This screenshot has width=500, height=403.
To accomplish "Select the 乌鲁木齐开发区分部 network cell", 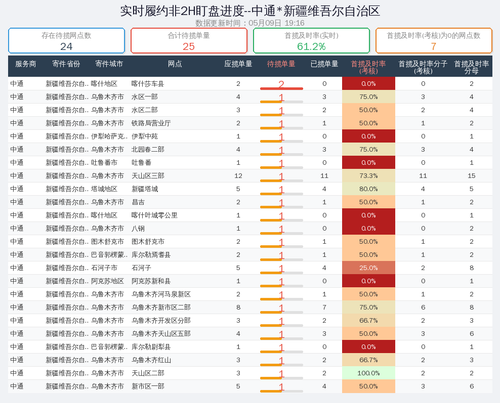I will coord(161,321).
